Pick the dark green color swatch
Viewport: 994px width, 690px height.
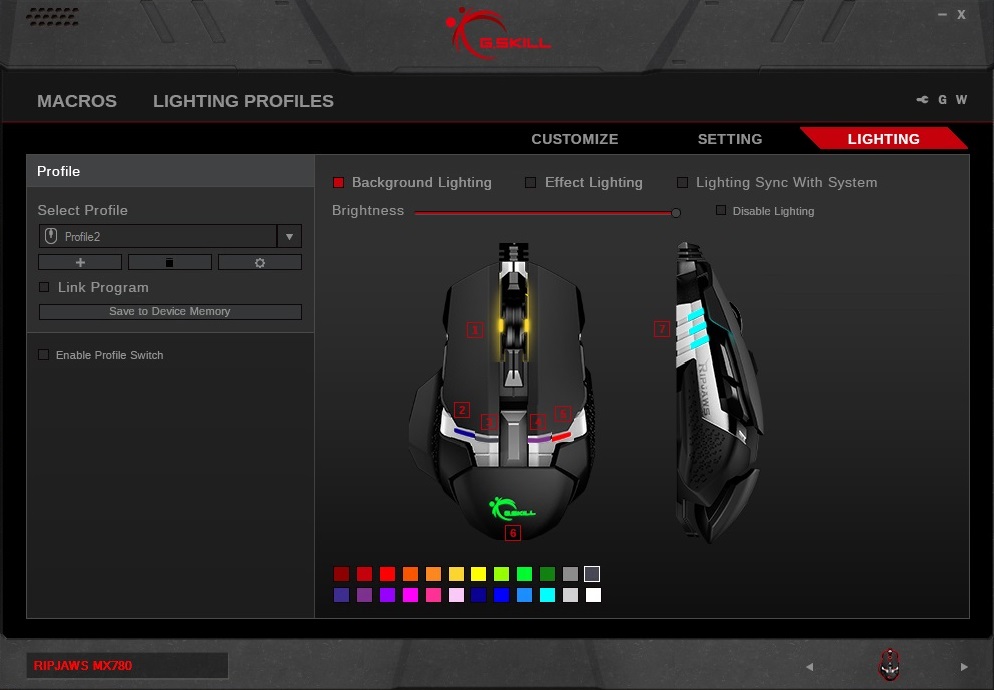pyautogui.click(x=547, y=574)
